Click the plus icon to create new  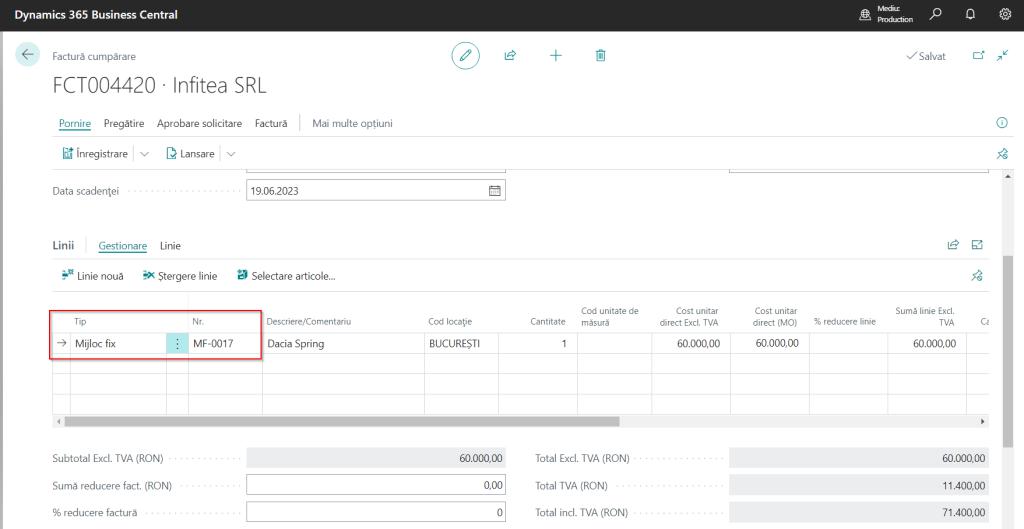556,56
